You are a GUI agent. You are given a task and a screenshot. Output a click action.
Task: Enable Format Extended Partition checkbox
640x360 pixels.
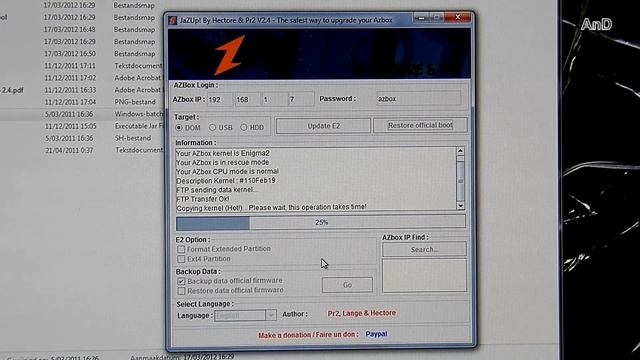(x=181, y=249)
